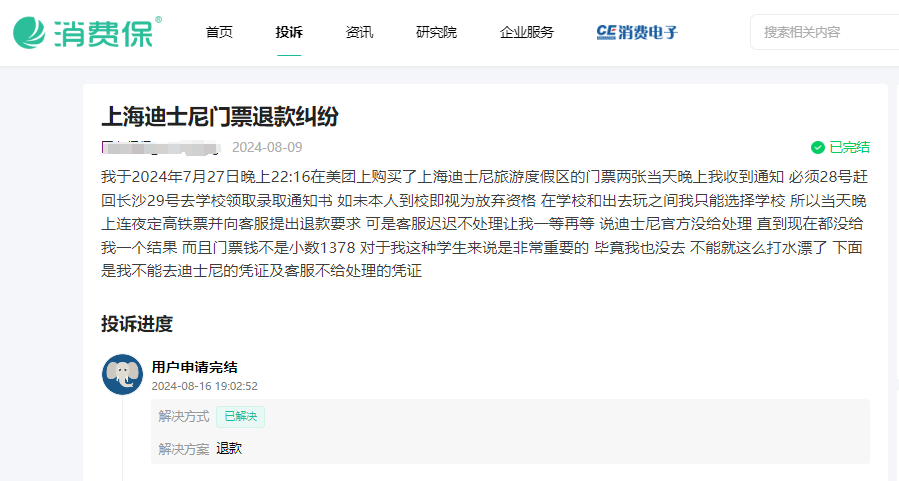Go to 资讯 section

tap(359, 32)
